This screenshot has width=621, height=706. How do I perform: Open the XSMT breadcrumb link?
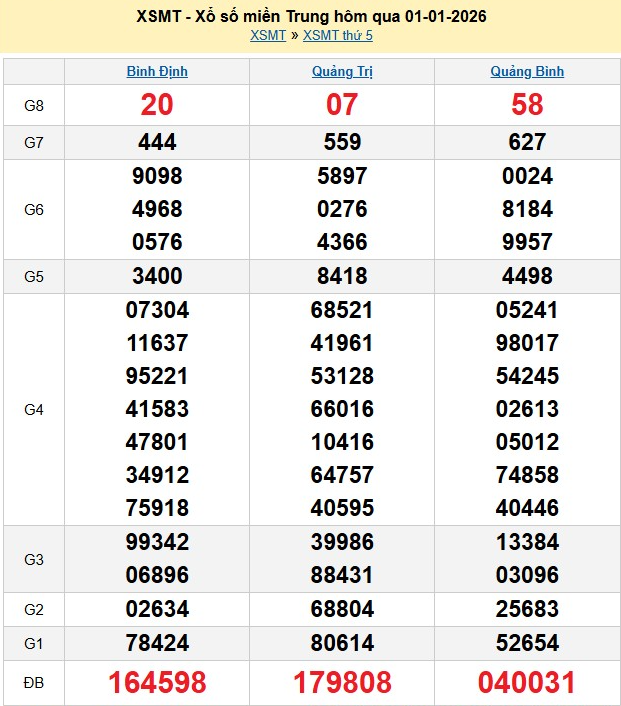(x=267, y=35)
